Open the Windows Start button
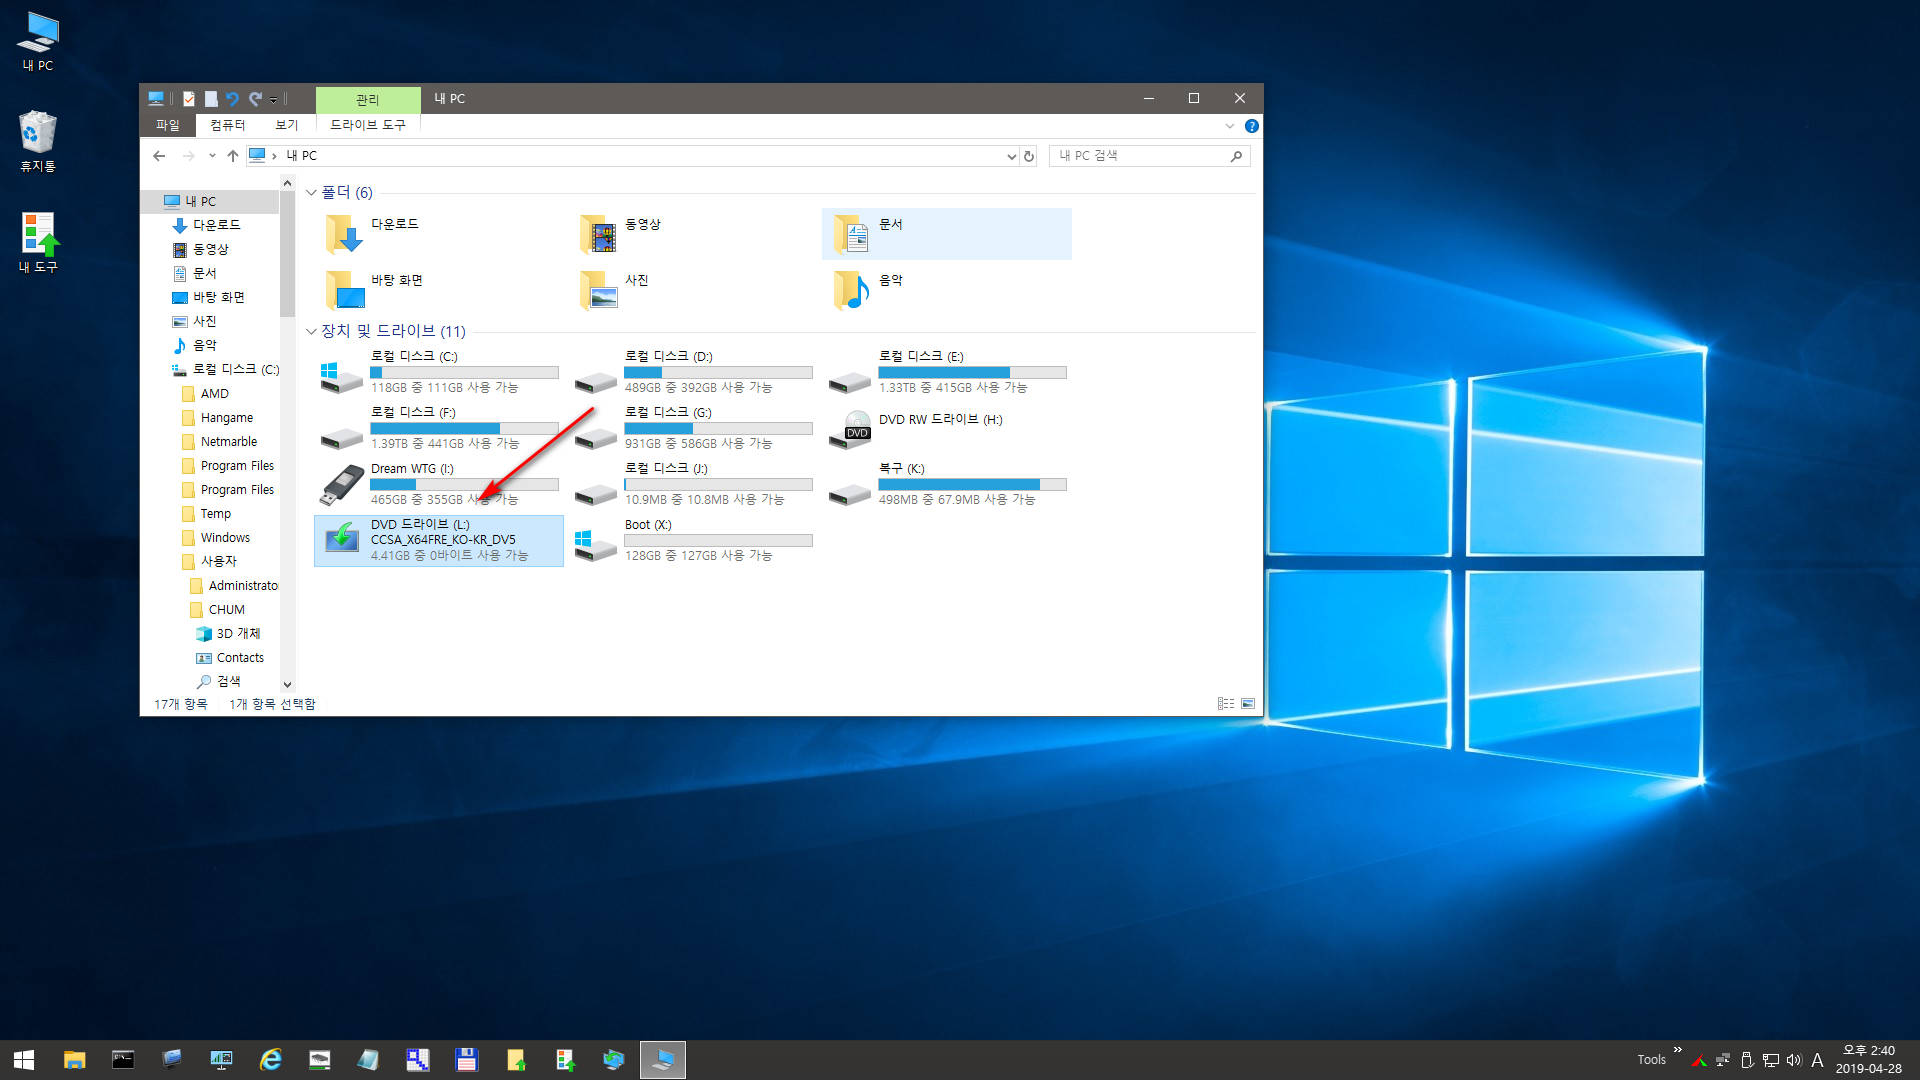 24,1060
